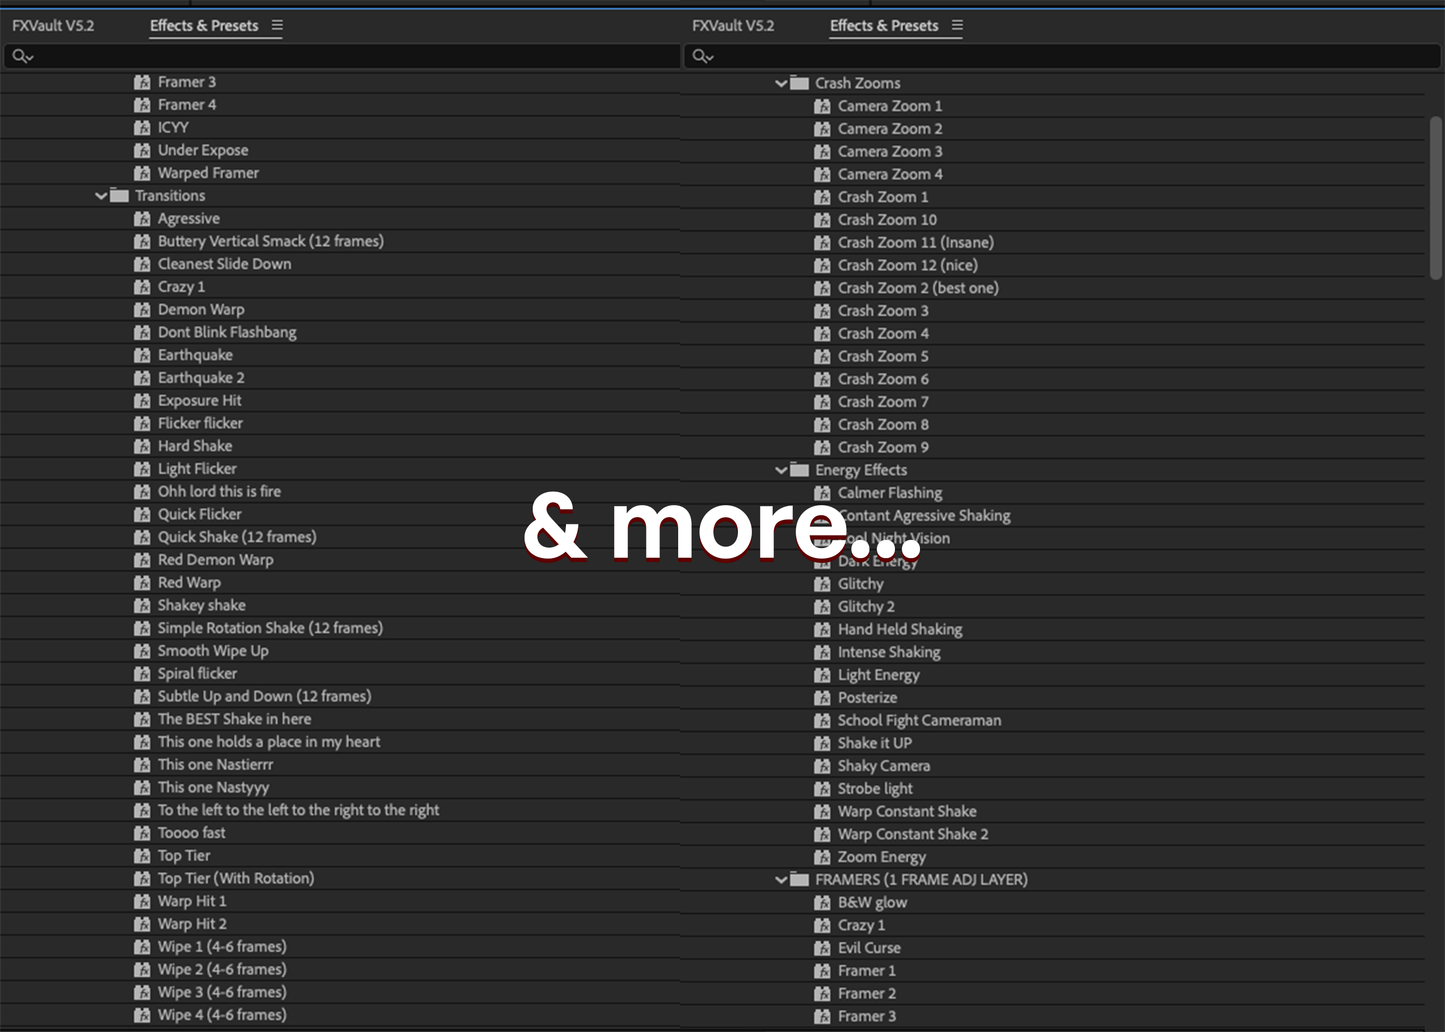Click the preset icon next to Earthquake 2
This screenshot has width=1445, height=1032.
142,378
